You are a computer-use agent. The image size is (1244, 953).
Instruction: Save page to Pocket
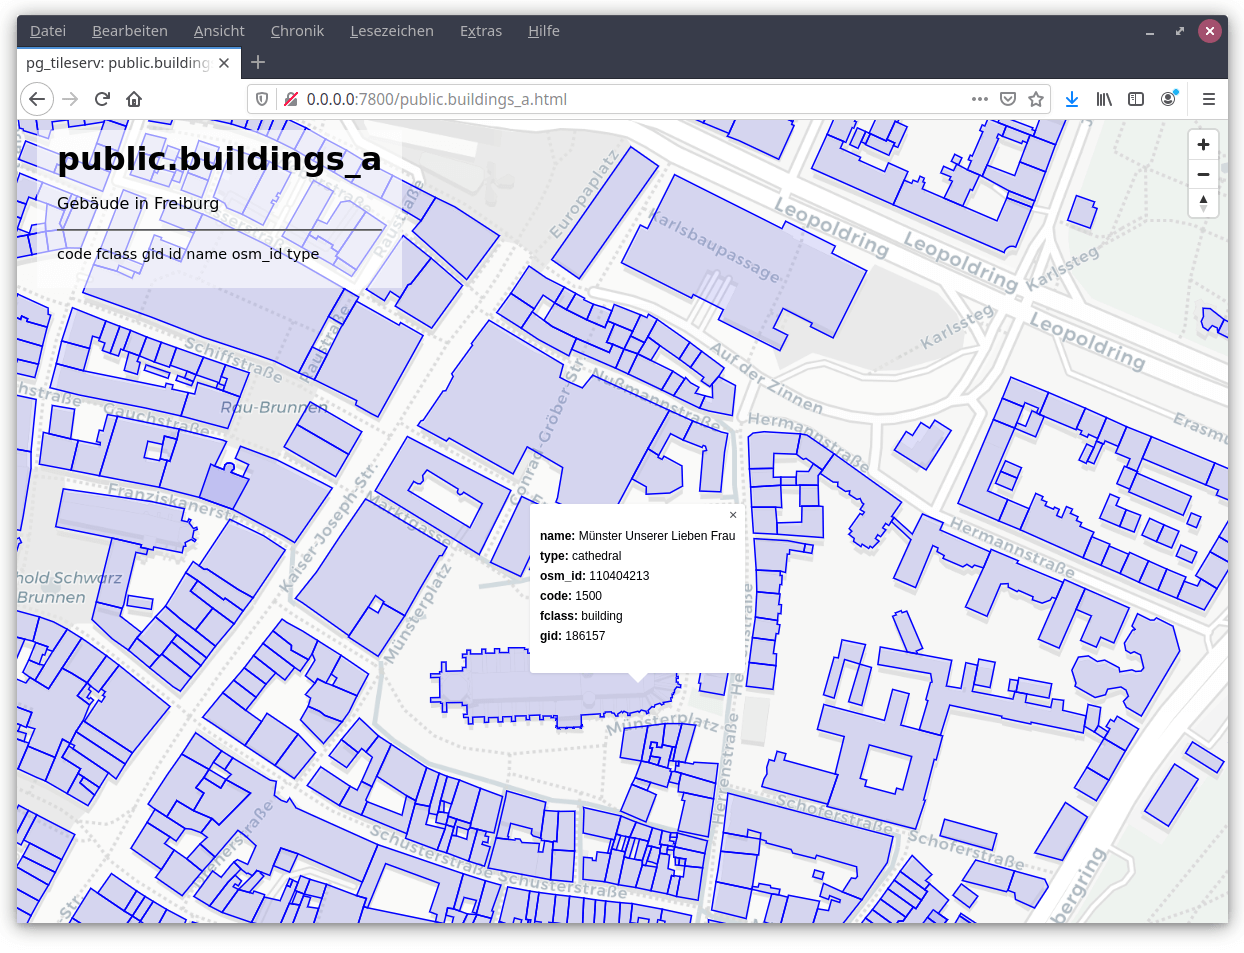point(1008,99)
